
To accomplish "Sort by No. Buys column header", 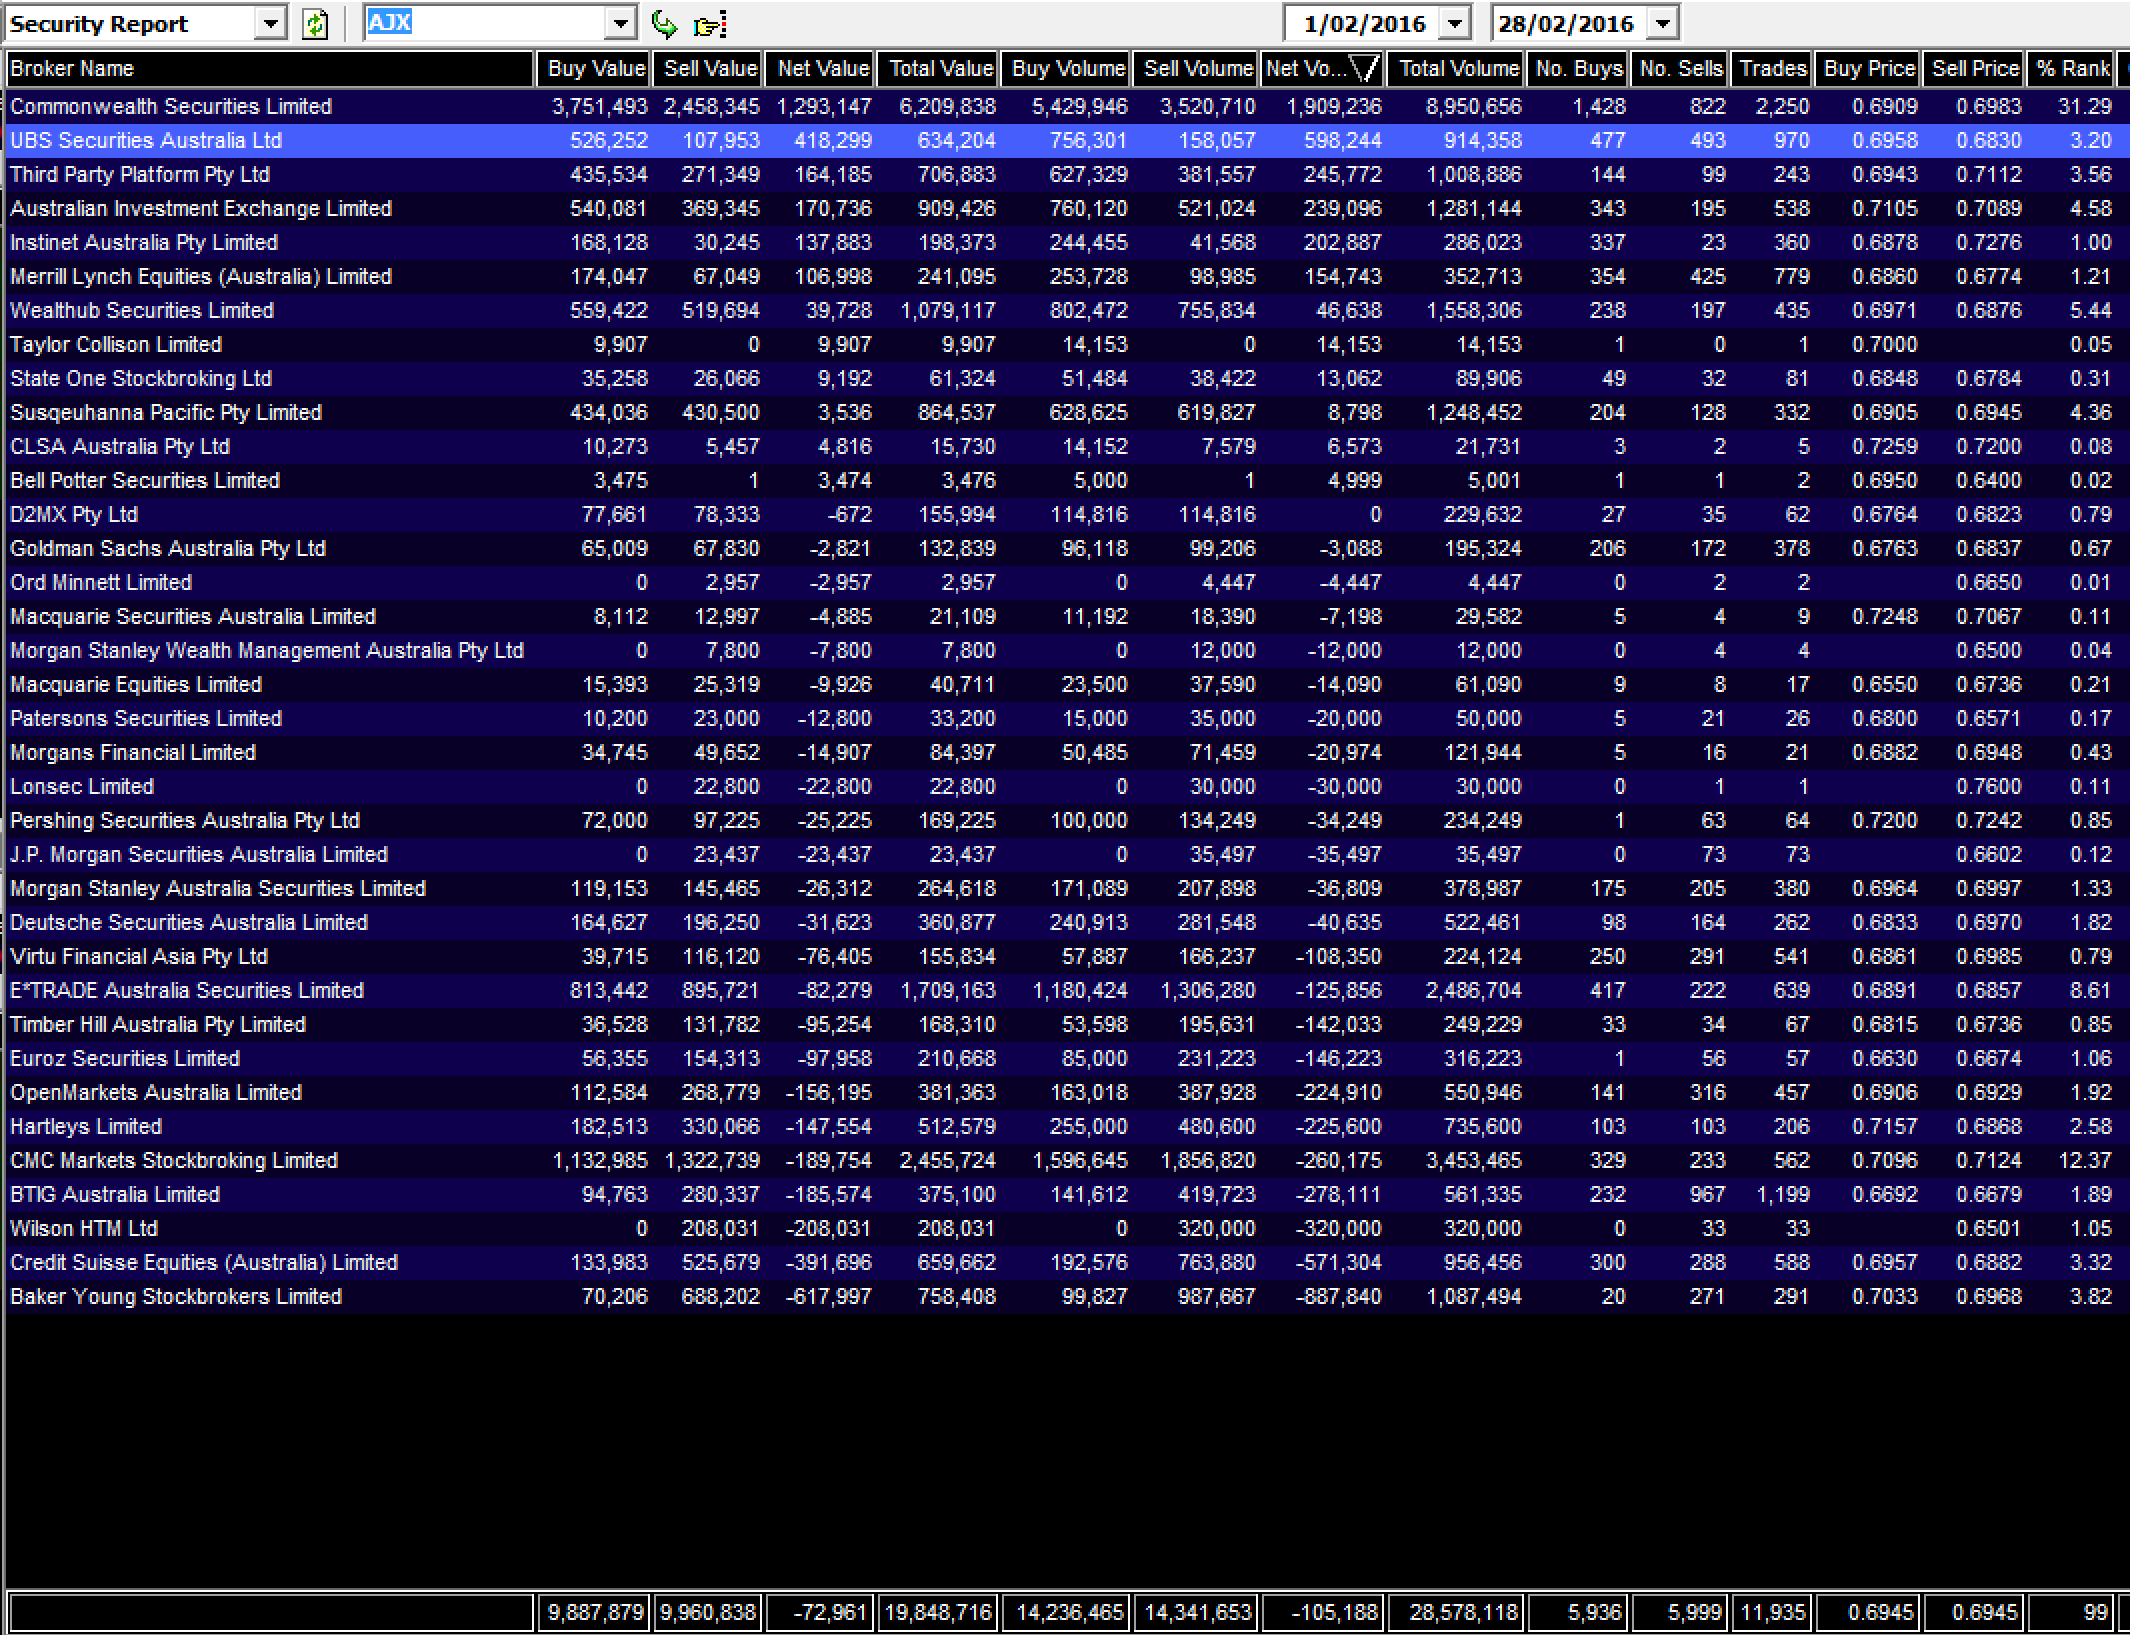I will click(x=1578, y=68).
